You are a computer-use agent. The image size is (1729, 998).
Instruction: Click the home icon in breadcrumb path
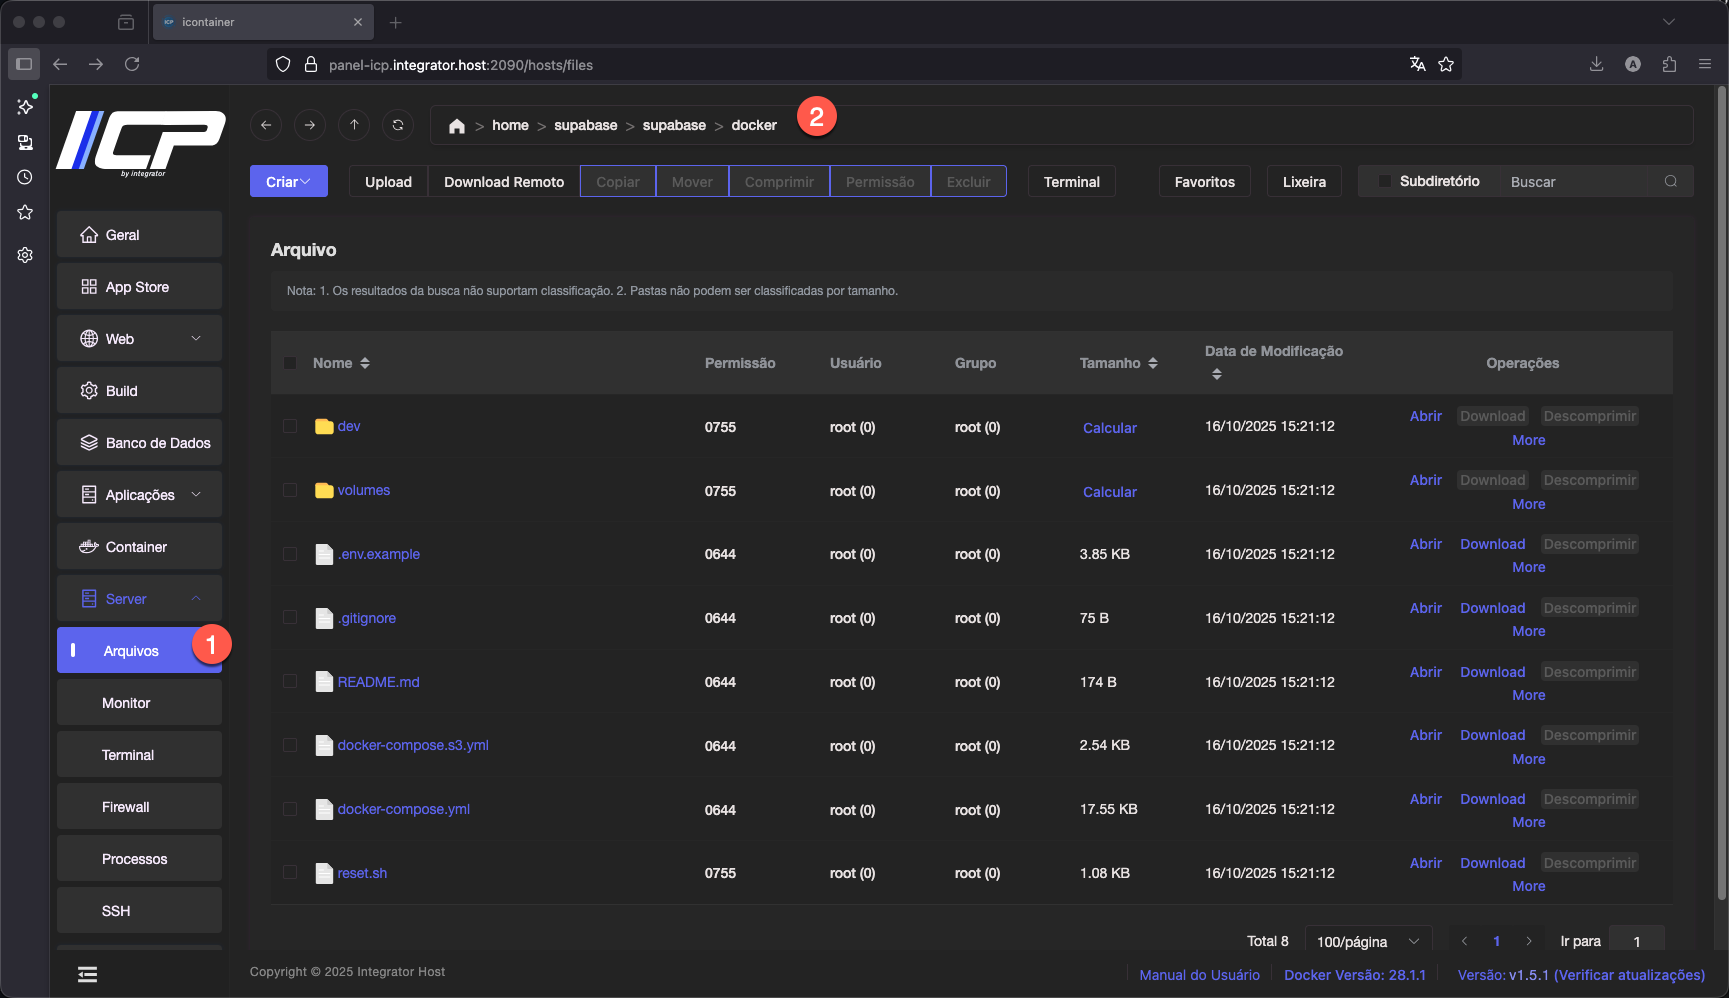coord(457,126)
